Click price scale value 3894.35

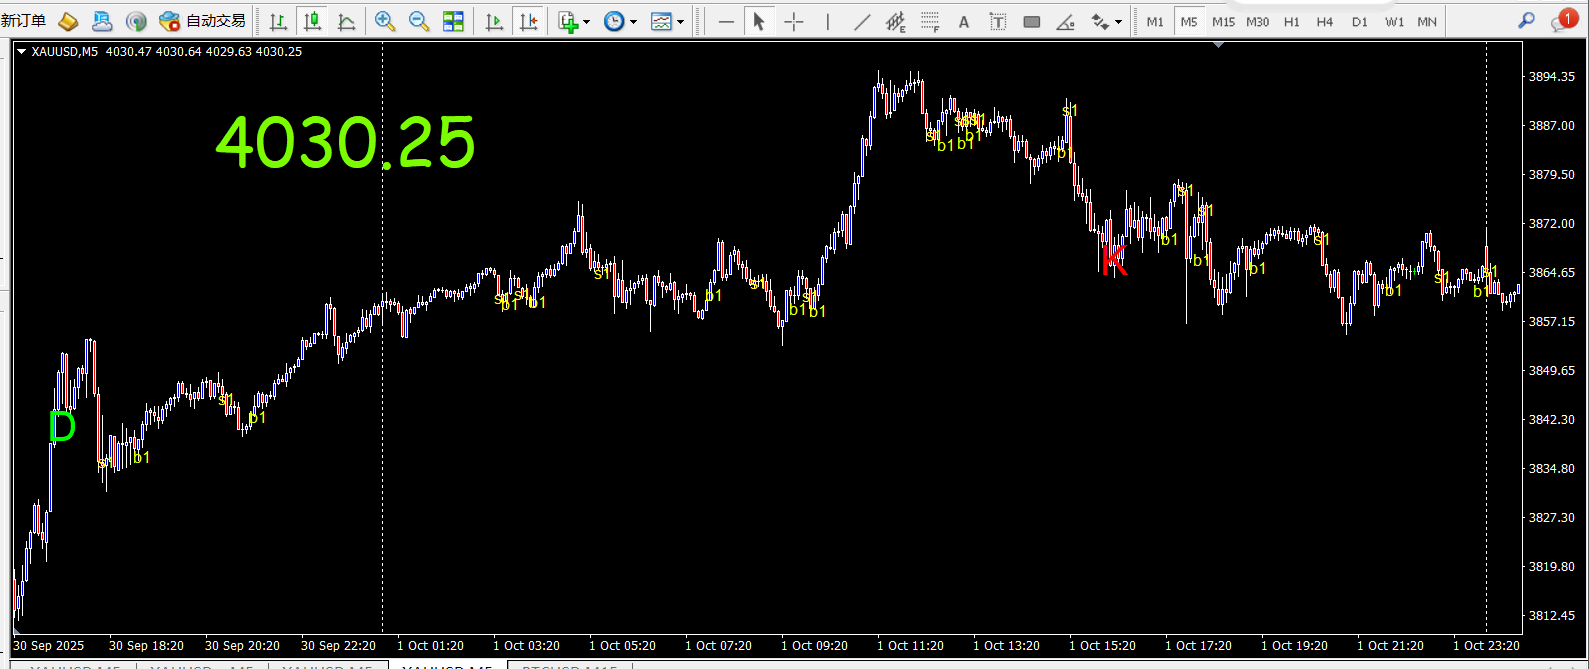tap(1552, 77)
